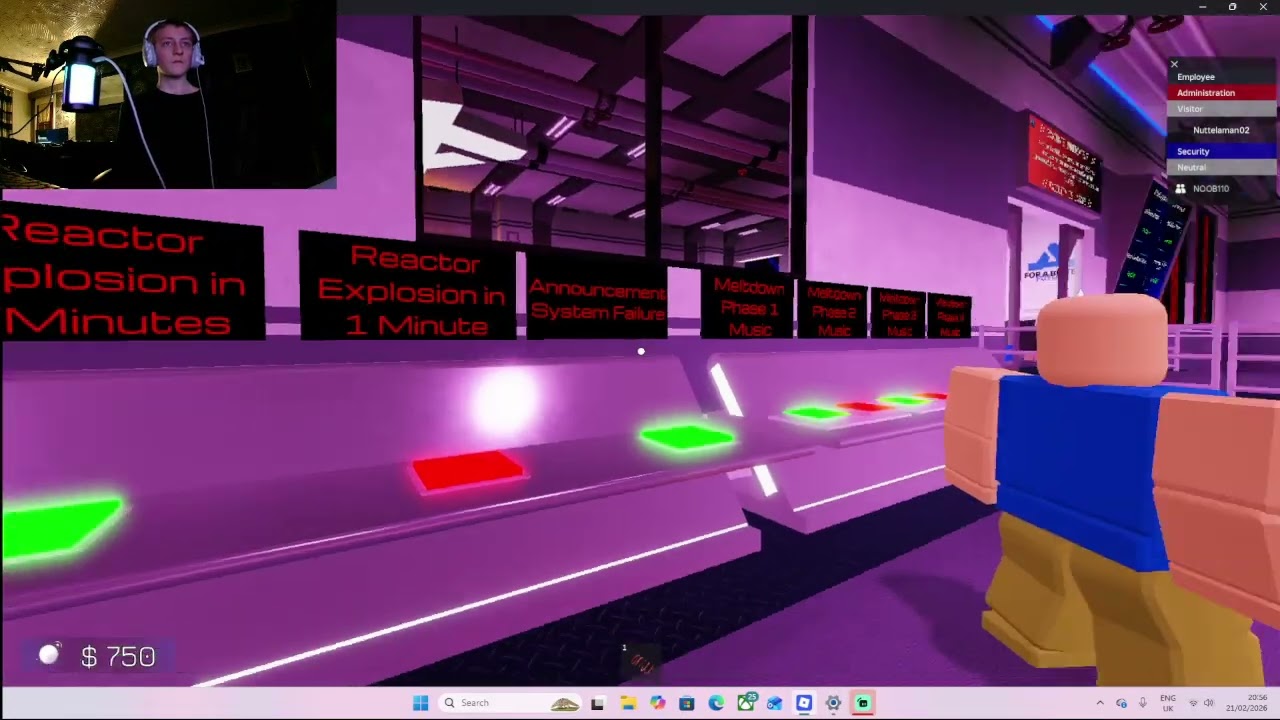Click player Nuttelaman02 in the list

coord(1221,130)
